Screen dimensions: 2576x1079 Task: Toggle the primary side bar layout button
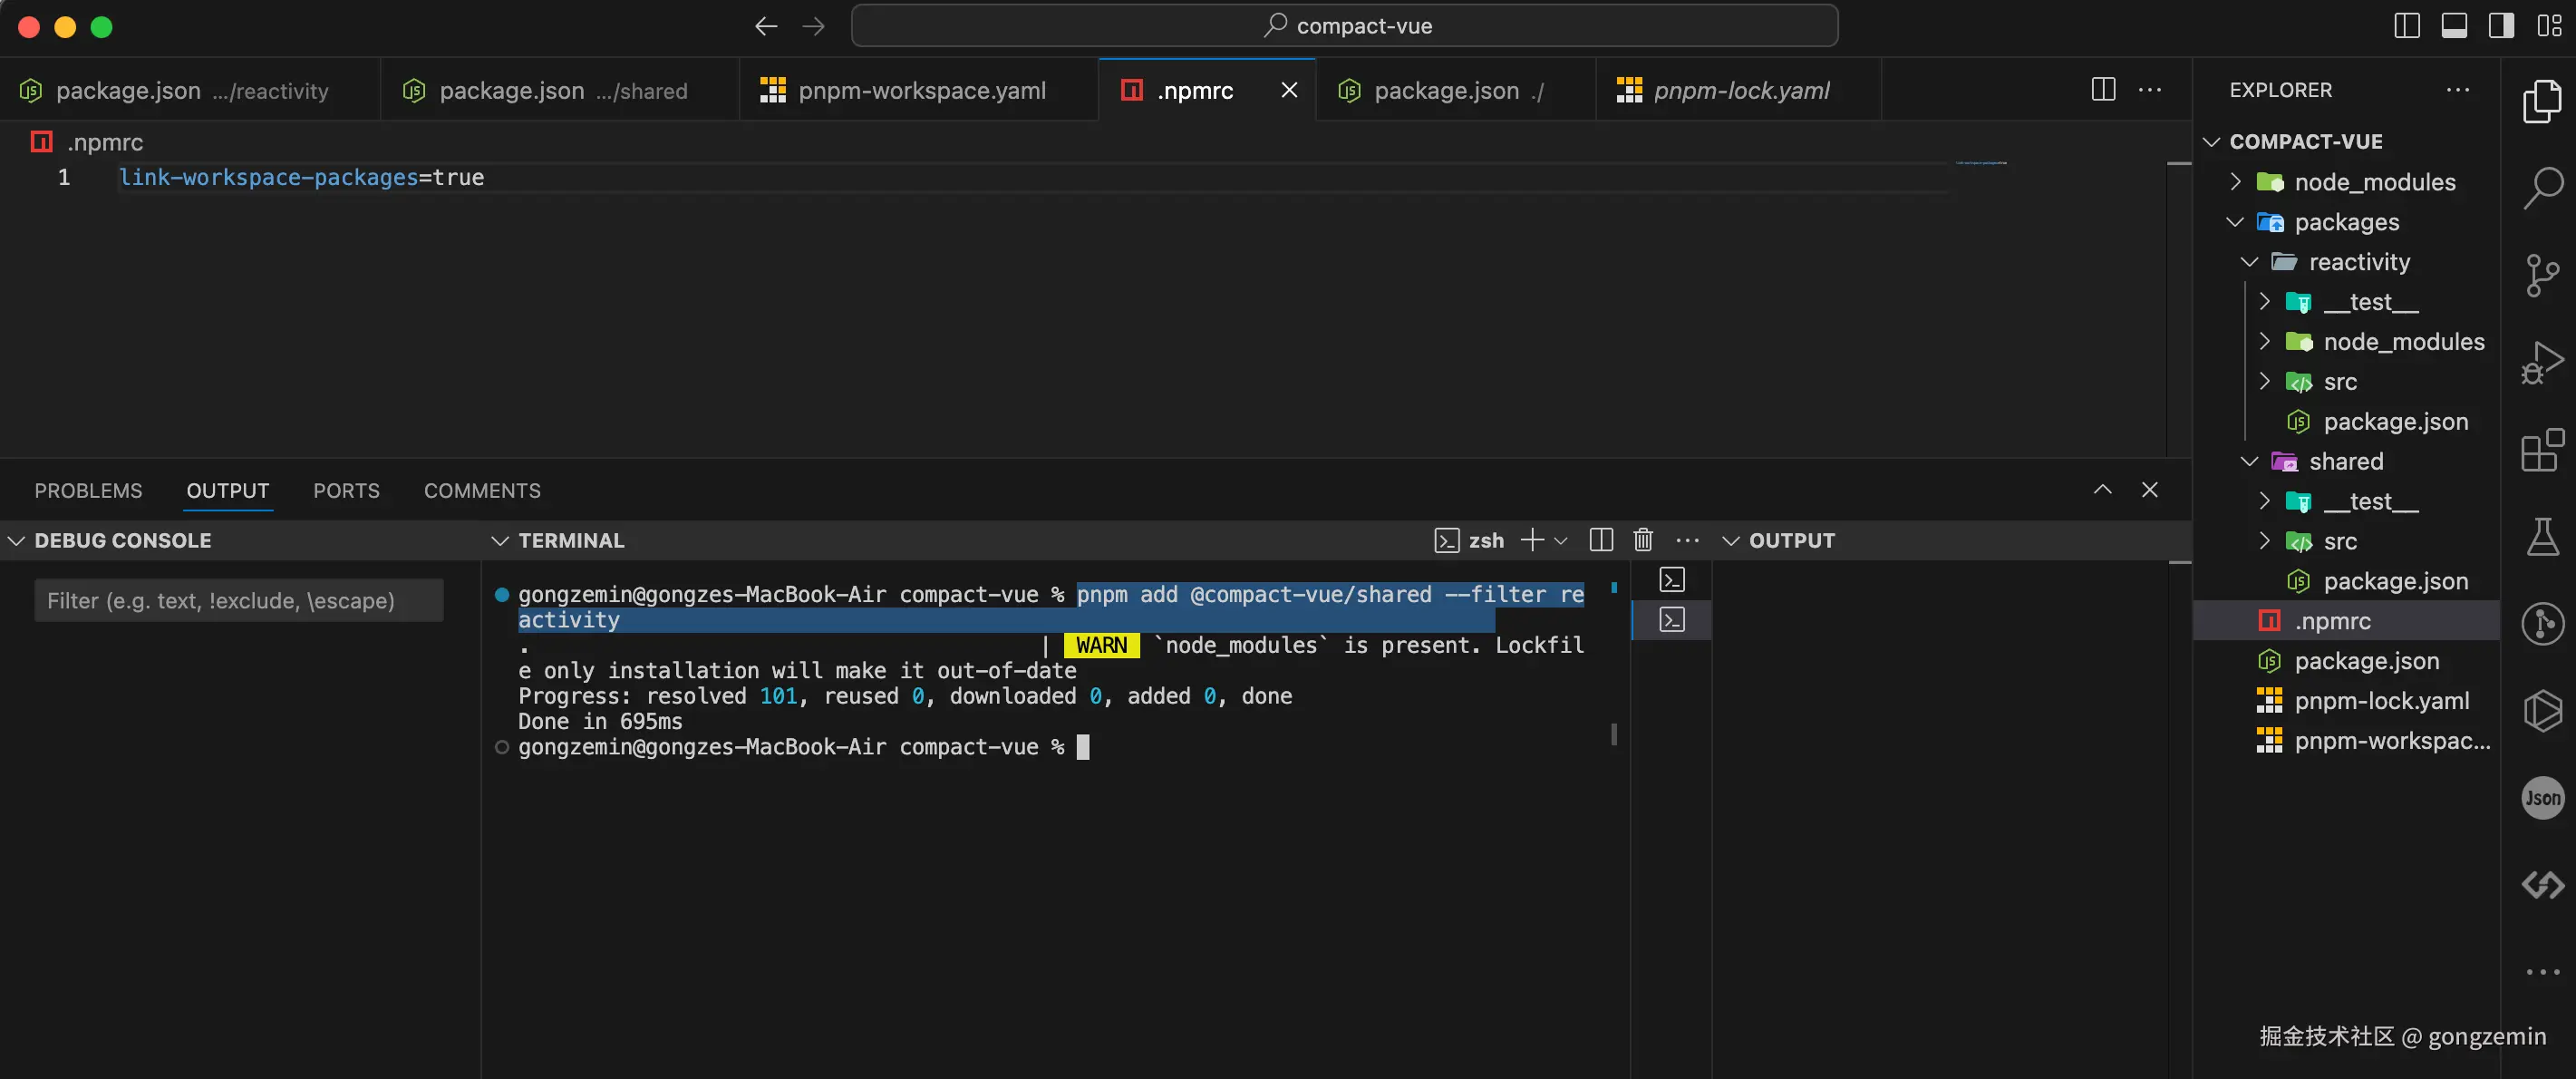pos(2407,26)
